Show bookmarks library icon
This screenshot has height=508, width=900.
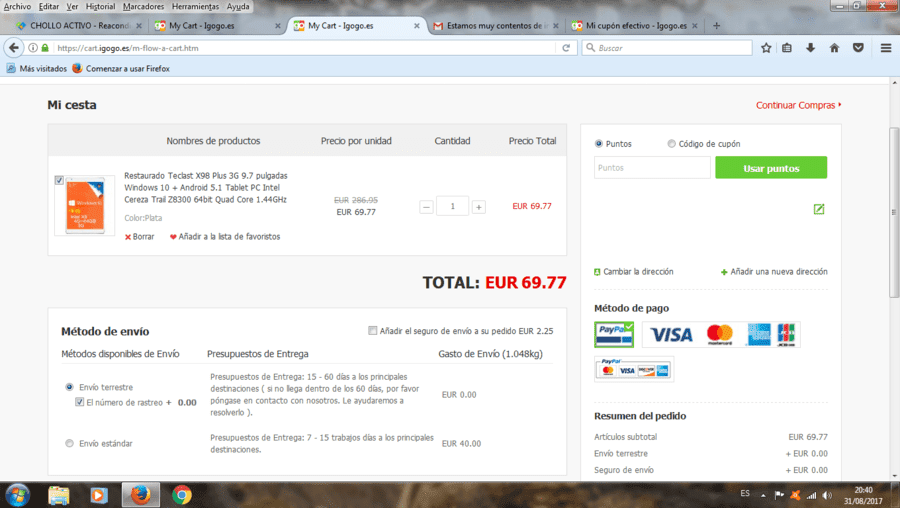(787, 48)
